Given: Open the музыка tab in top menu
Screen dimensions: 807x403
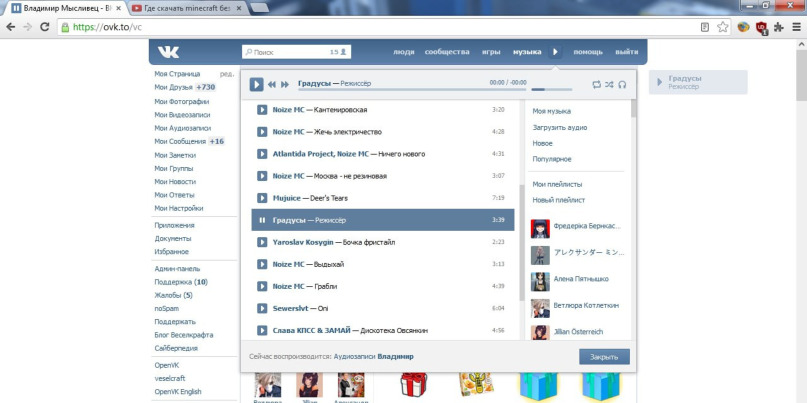Looking at the screenshot, I should coord(526,51).
